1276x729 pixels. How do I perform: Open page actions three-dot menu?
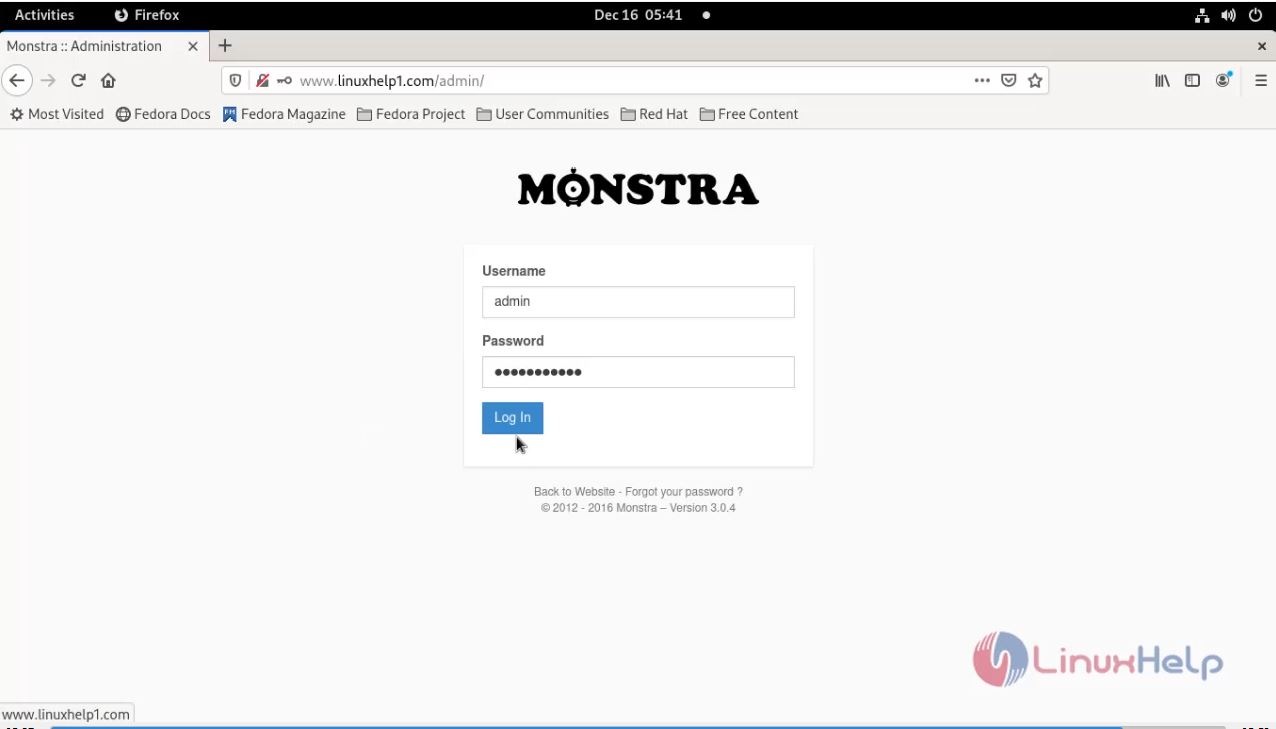982,81
